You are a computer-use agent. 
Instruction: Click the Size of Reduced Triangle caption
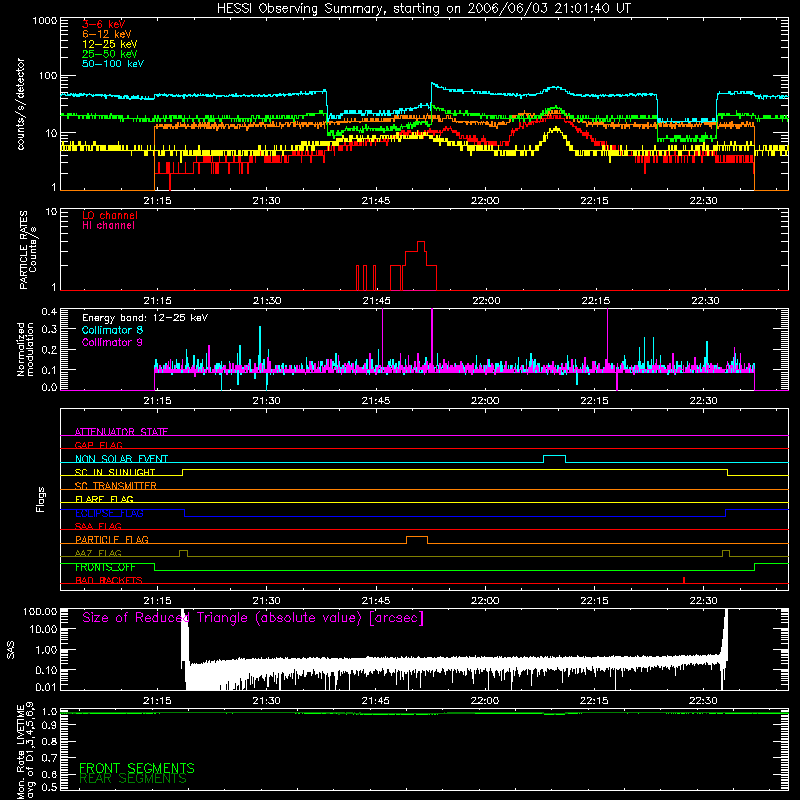(x=253, y=618)
